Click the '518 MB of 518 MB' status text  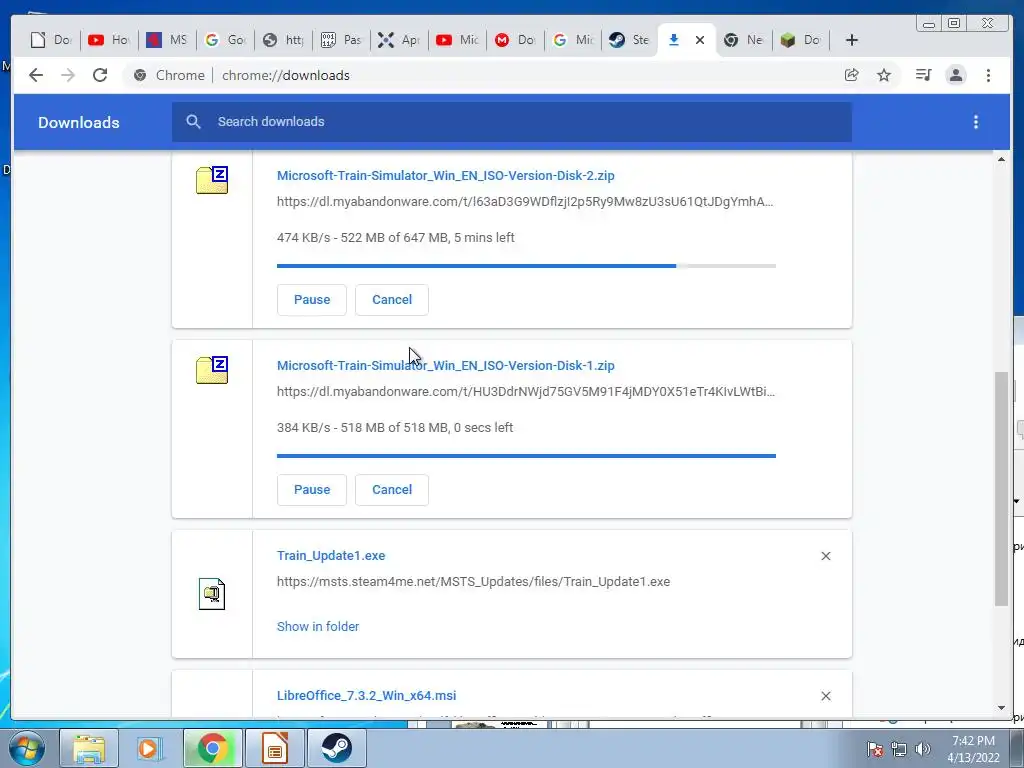pos(394,428)
